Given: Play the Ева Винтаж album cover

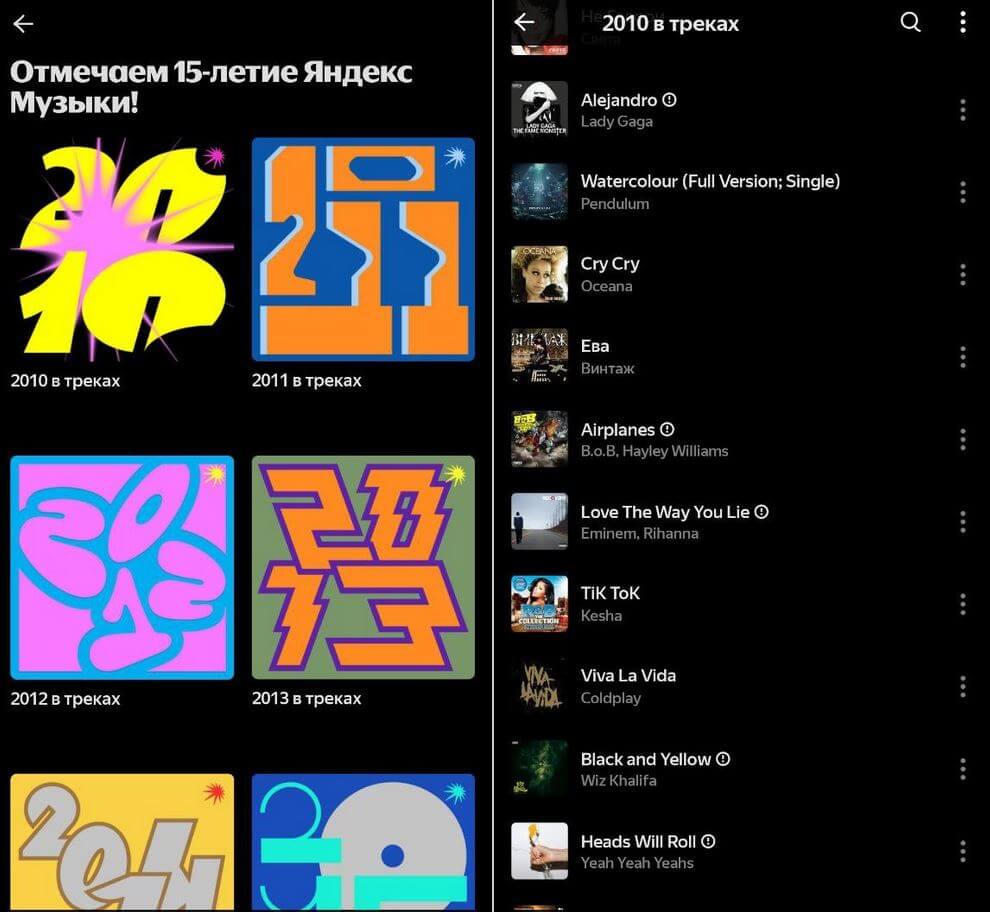Looking at the screenshot, I should 539,357.
